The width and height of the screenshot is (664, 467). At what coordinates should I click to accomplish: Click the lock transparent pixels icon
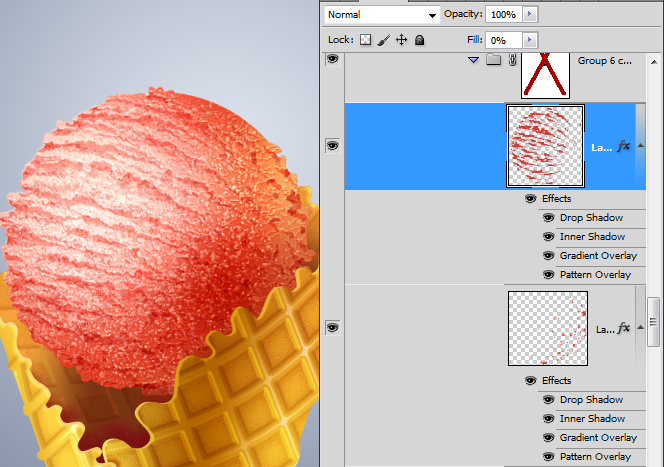366,40
